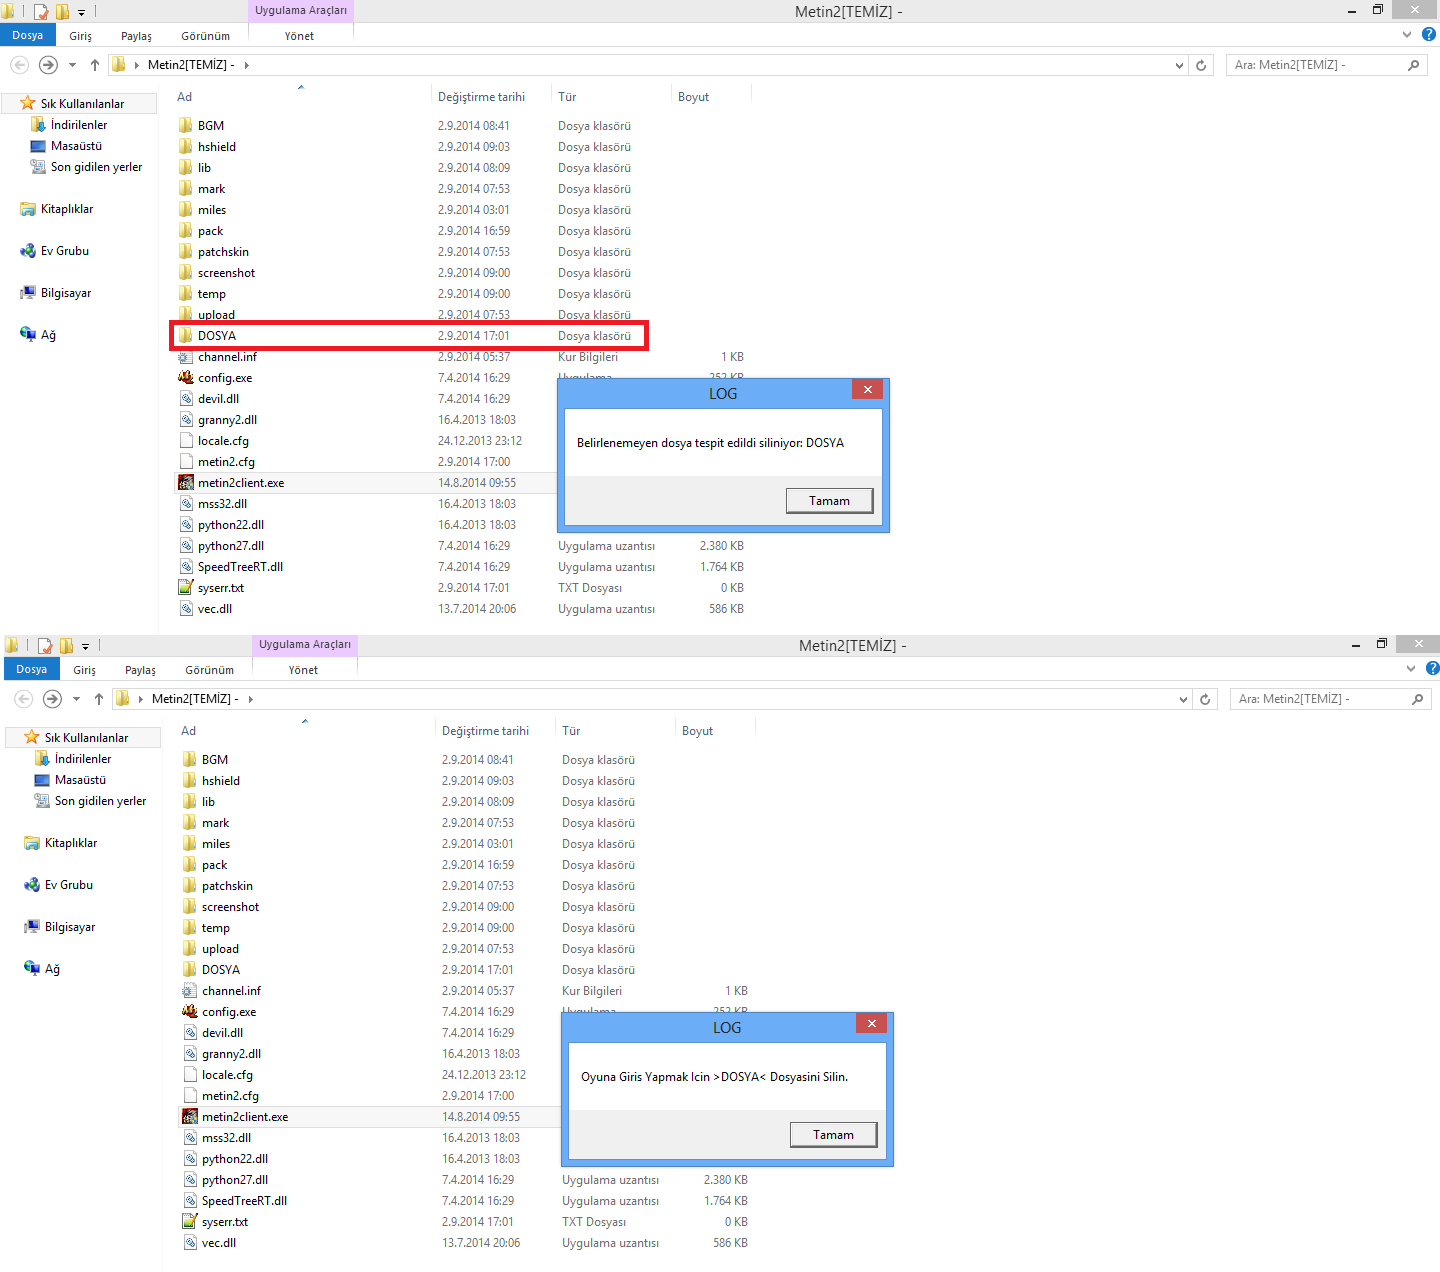Expand Metin2[TEMİZ] breadcrumb arrow in upper window
The height and width of the screenshot is (1272, 1440).
click(247, 65)
